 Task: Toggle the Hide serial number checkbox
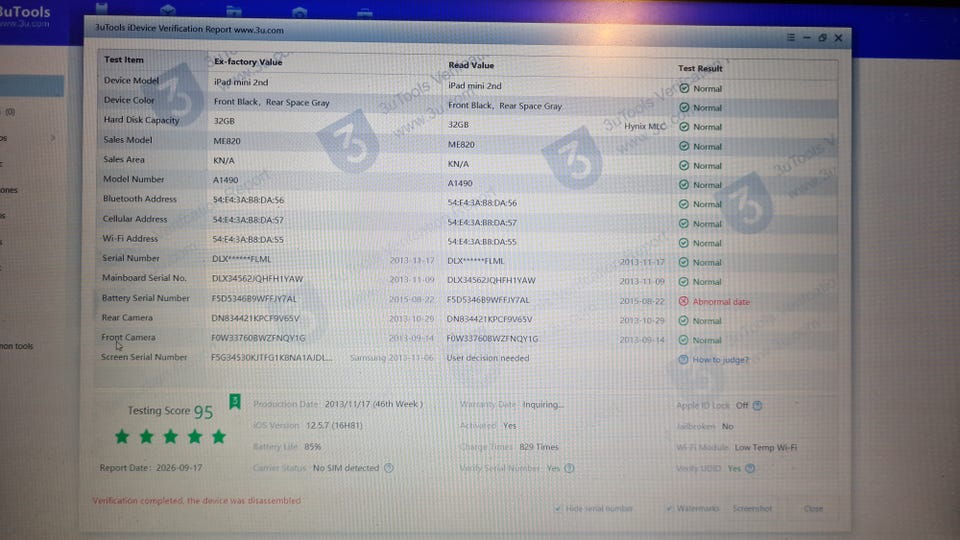coord(557,508)
